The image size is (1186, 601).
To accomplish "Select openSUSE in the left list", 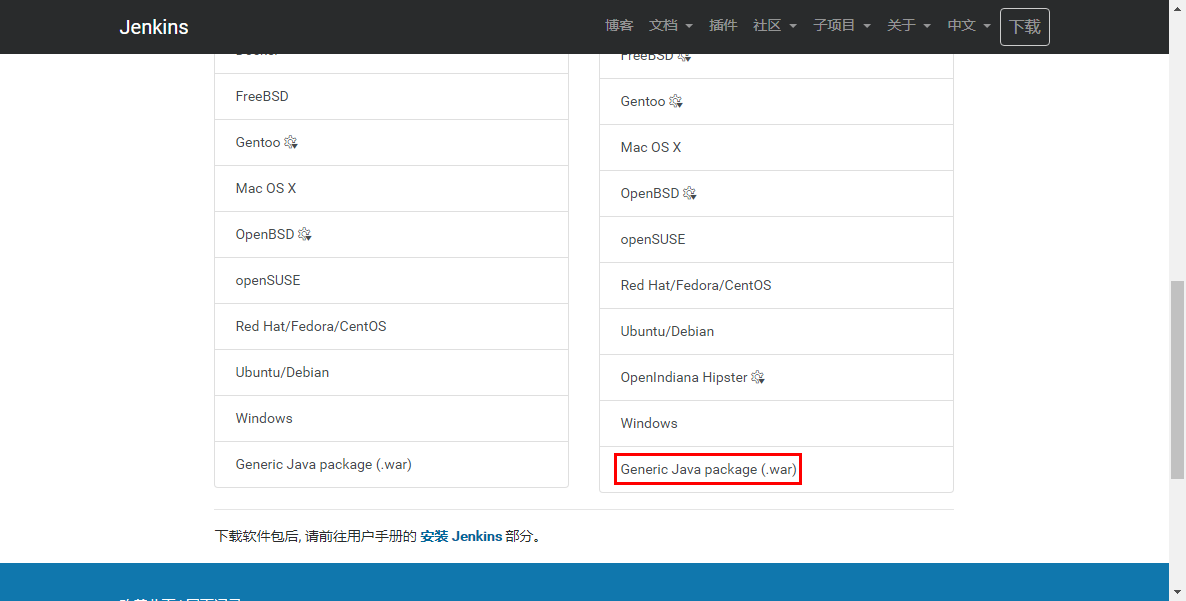I will point(391,280).
